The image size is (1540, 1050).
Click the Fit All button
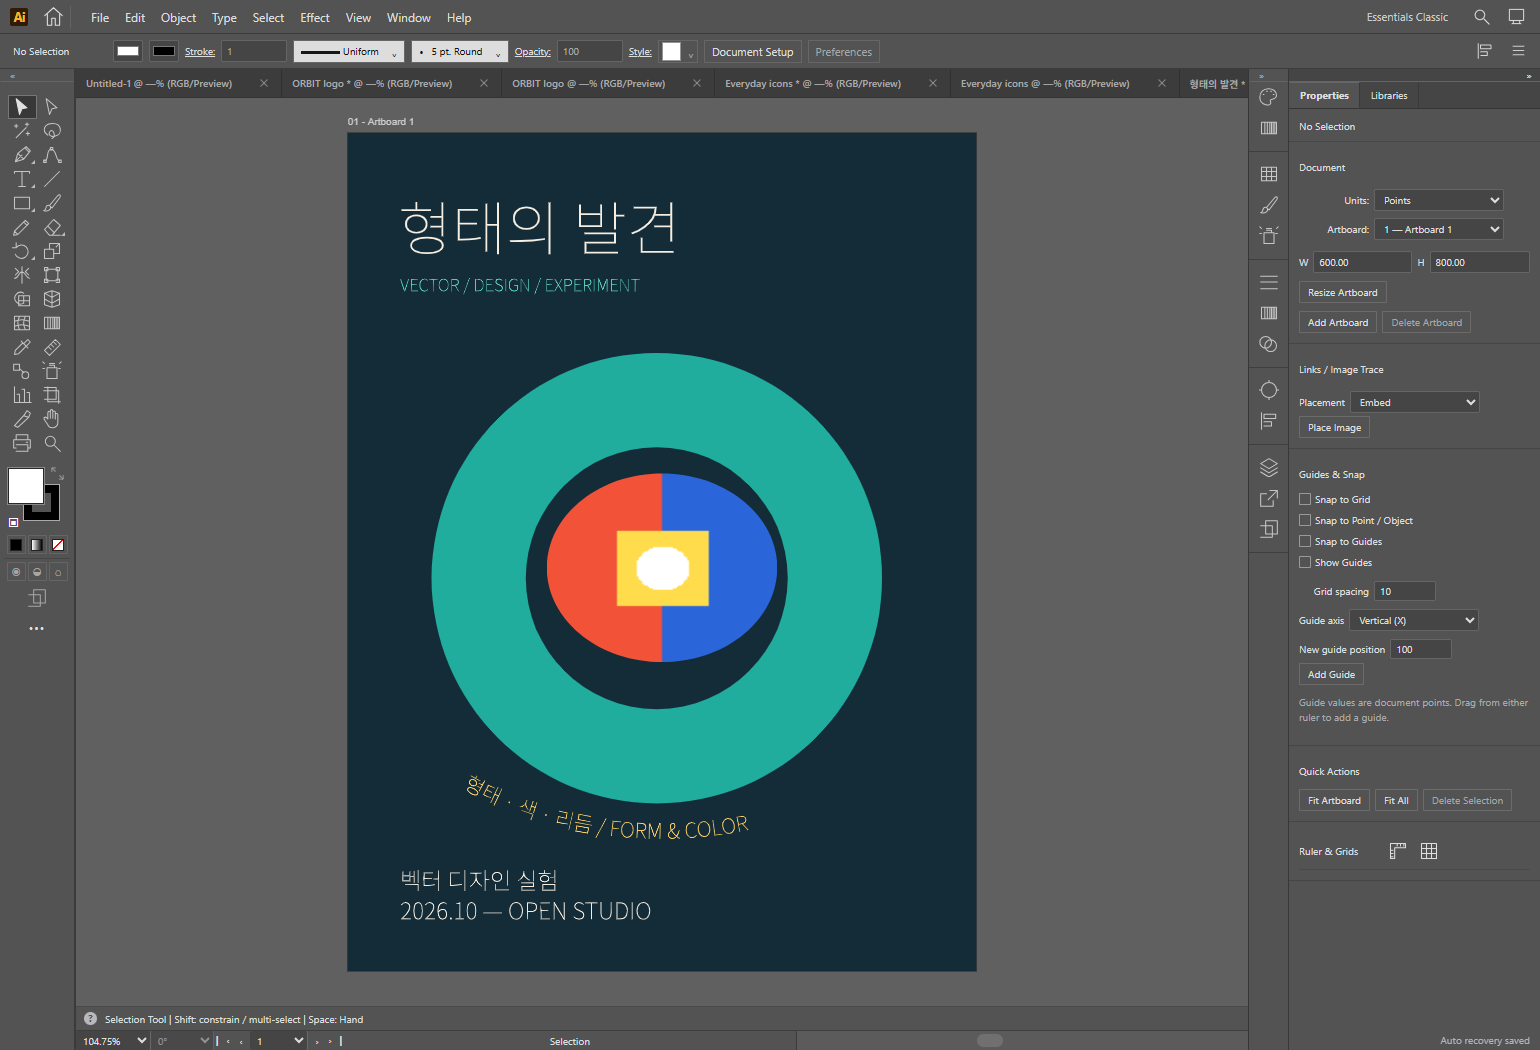point(1396,800)
